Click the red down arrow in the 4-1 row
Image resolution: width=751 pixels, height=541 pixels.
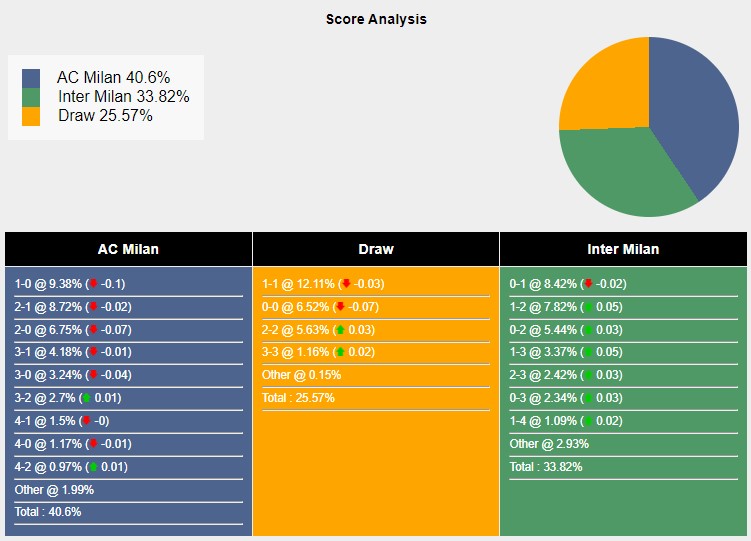click(86, 420)
